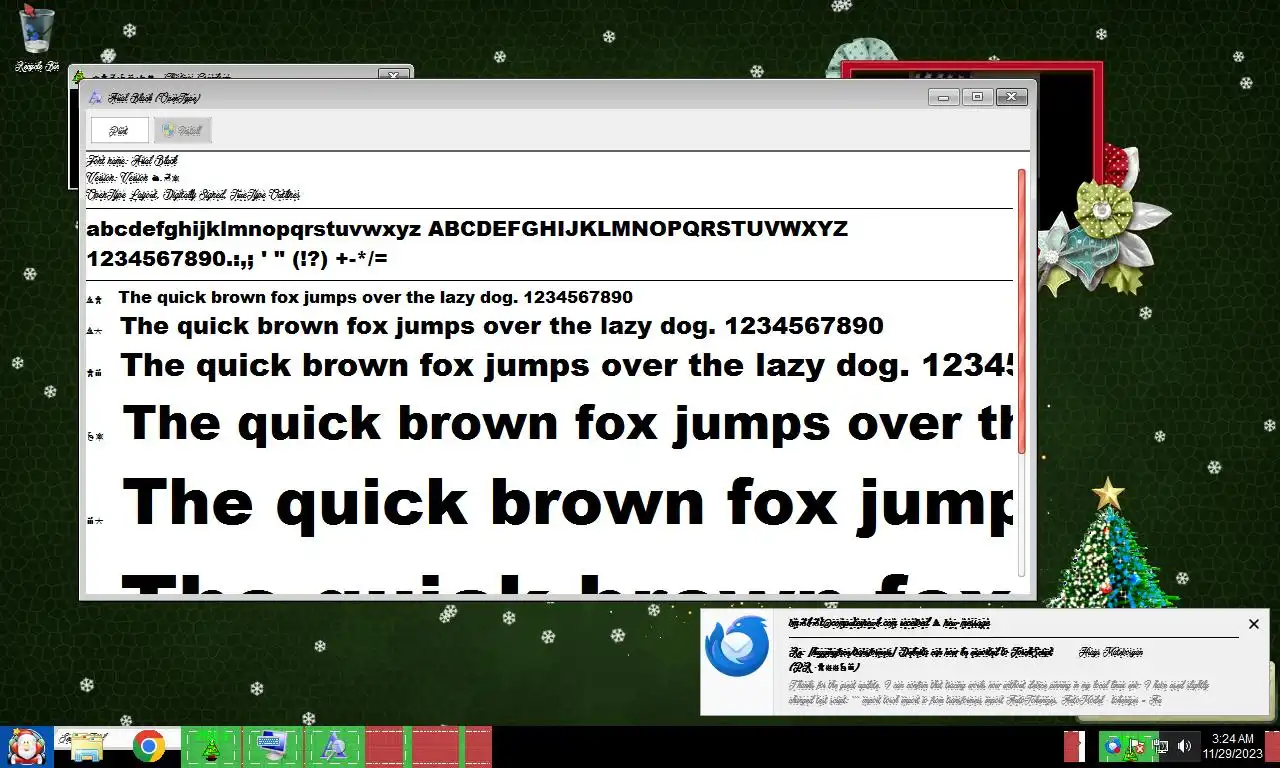This screenshot has height=768, width=1280.
Task: Click the Thunderbird icon in notification
Action: (x=737, y=647)
